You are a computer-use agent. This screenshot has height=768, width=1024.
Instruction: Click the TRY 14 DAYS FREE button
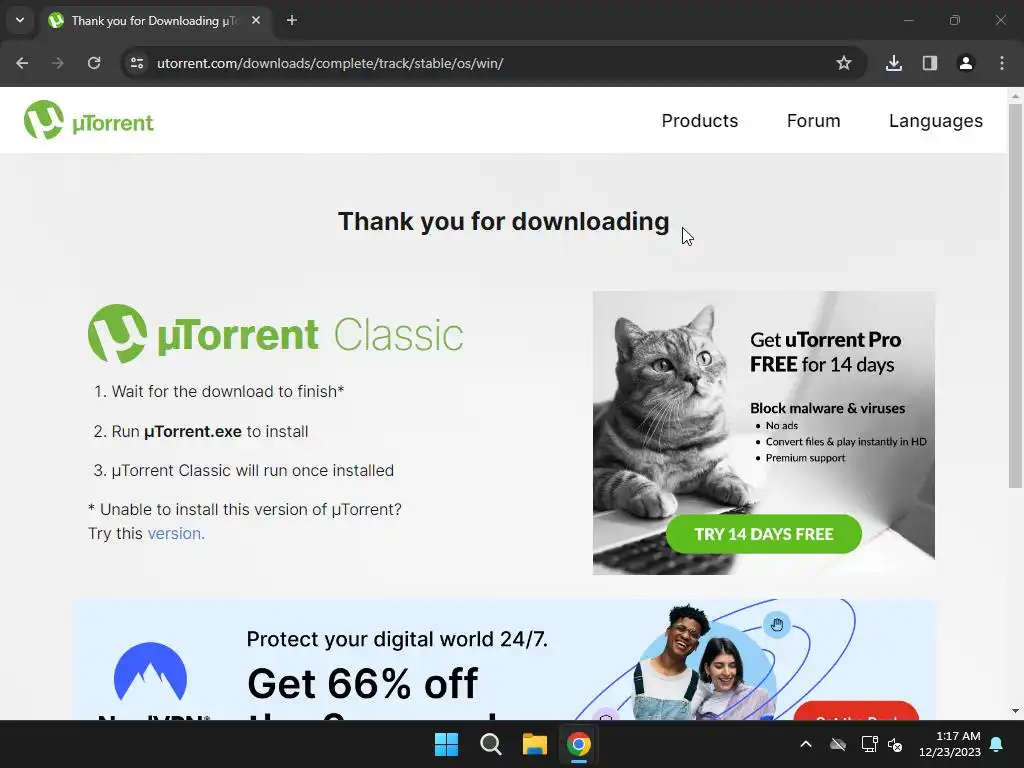click(763, 534)
